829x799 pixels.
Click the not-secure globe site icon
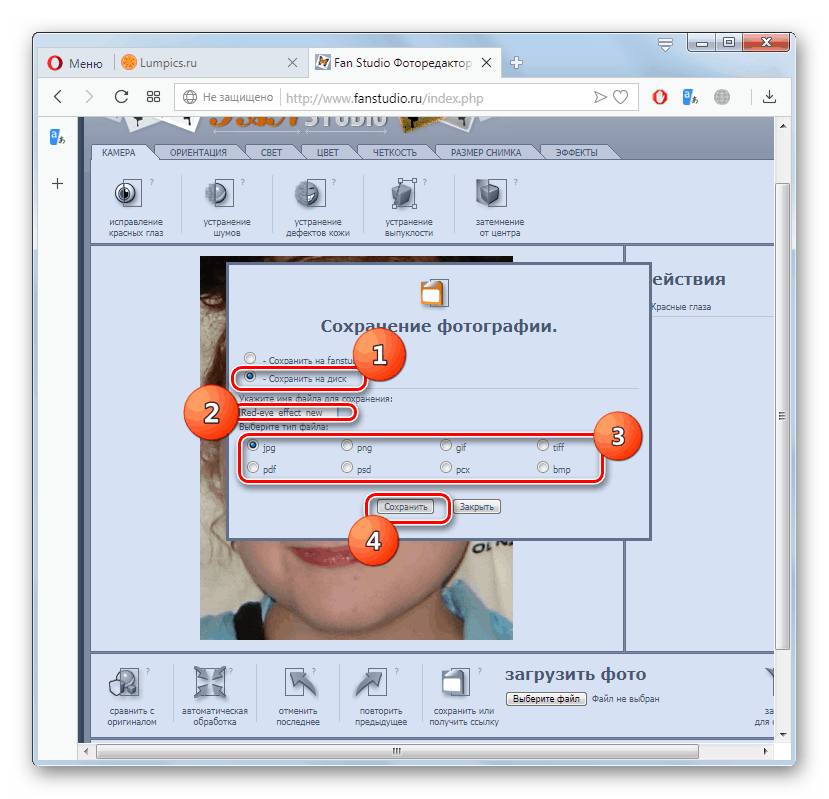190,97
